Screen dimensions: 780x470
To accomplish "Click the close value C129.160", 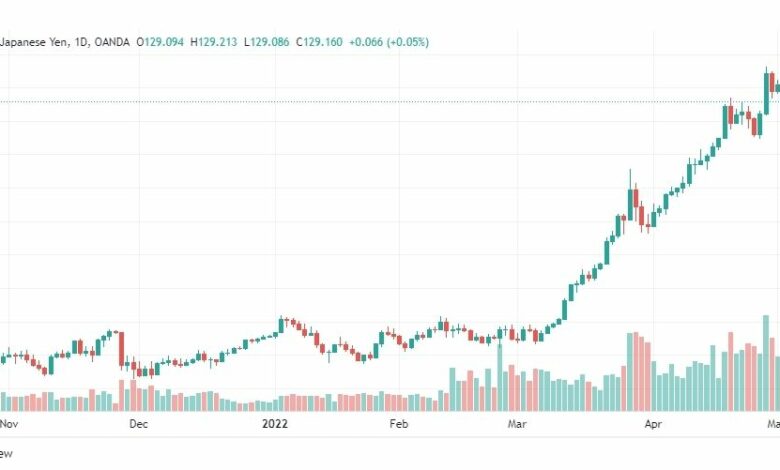I will coord(319,42).
